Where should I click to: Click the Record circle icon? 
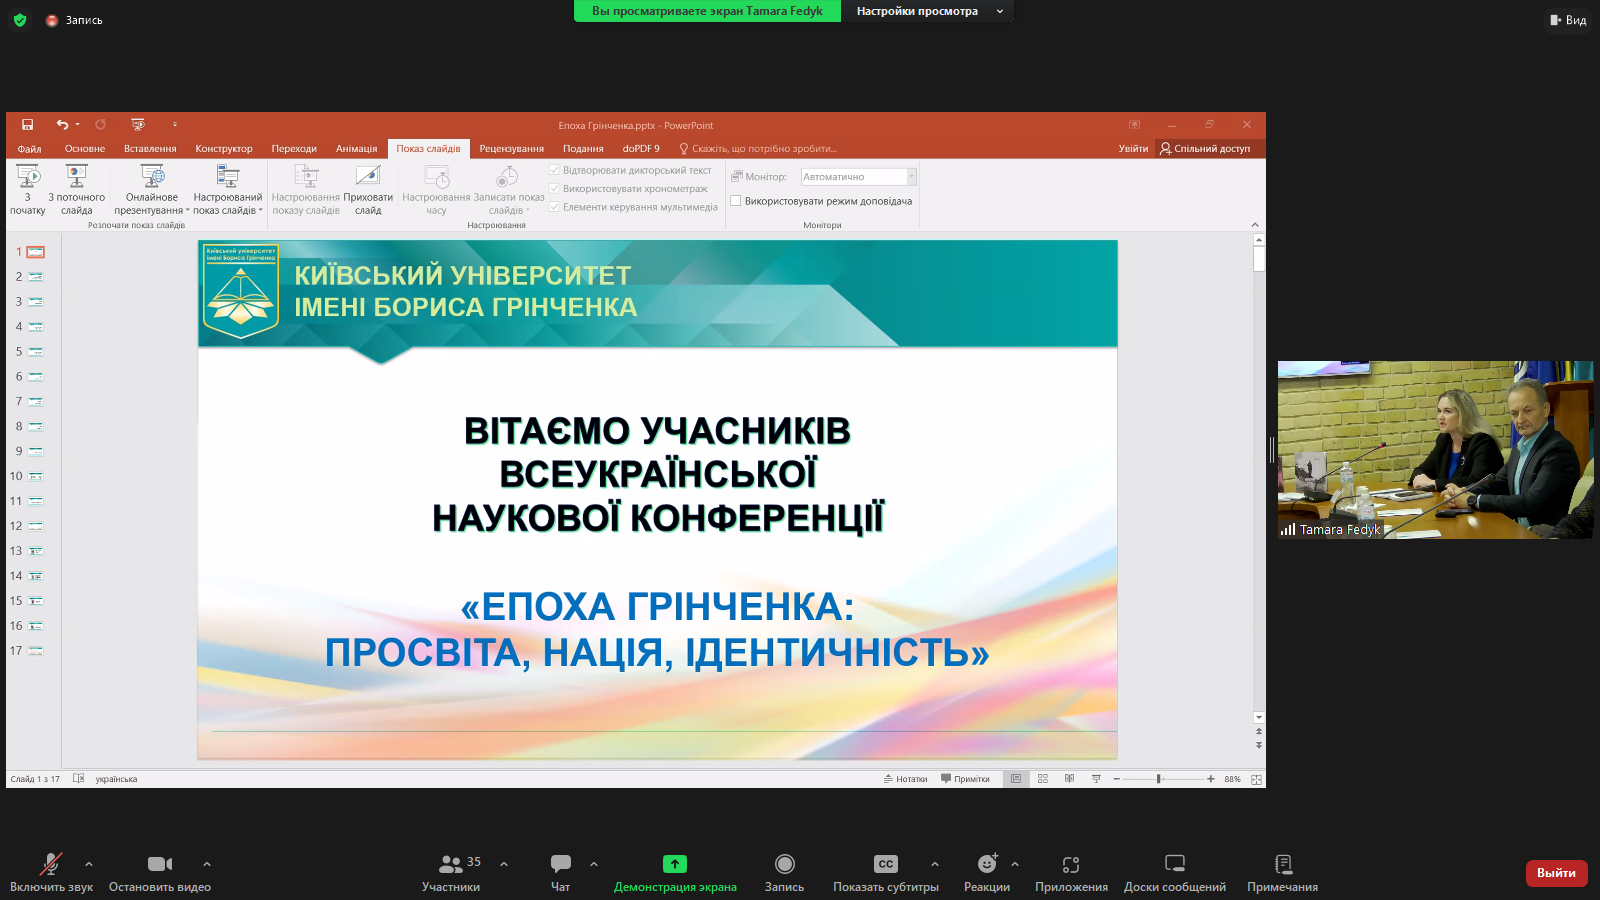(785, 864)
